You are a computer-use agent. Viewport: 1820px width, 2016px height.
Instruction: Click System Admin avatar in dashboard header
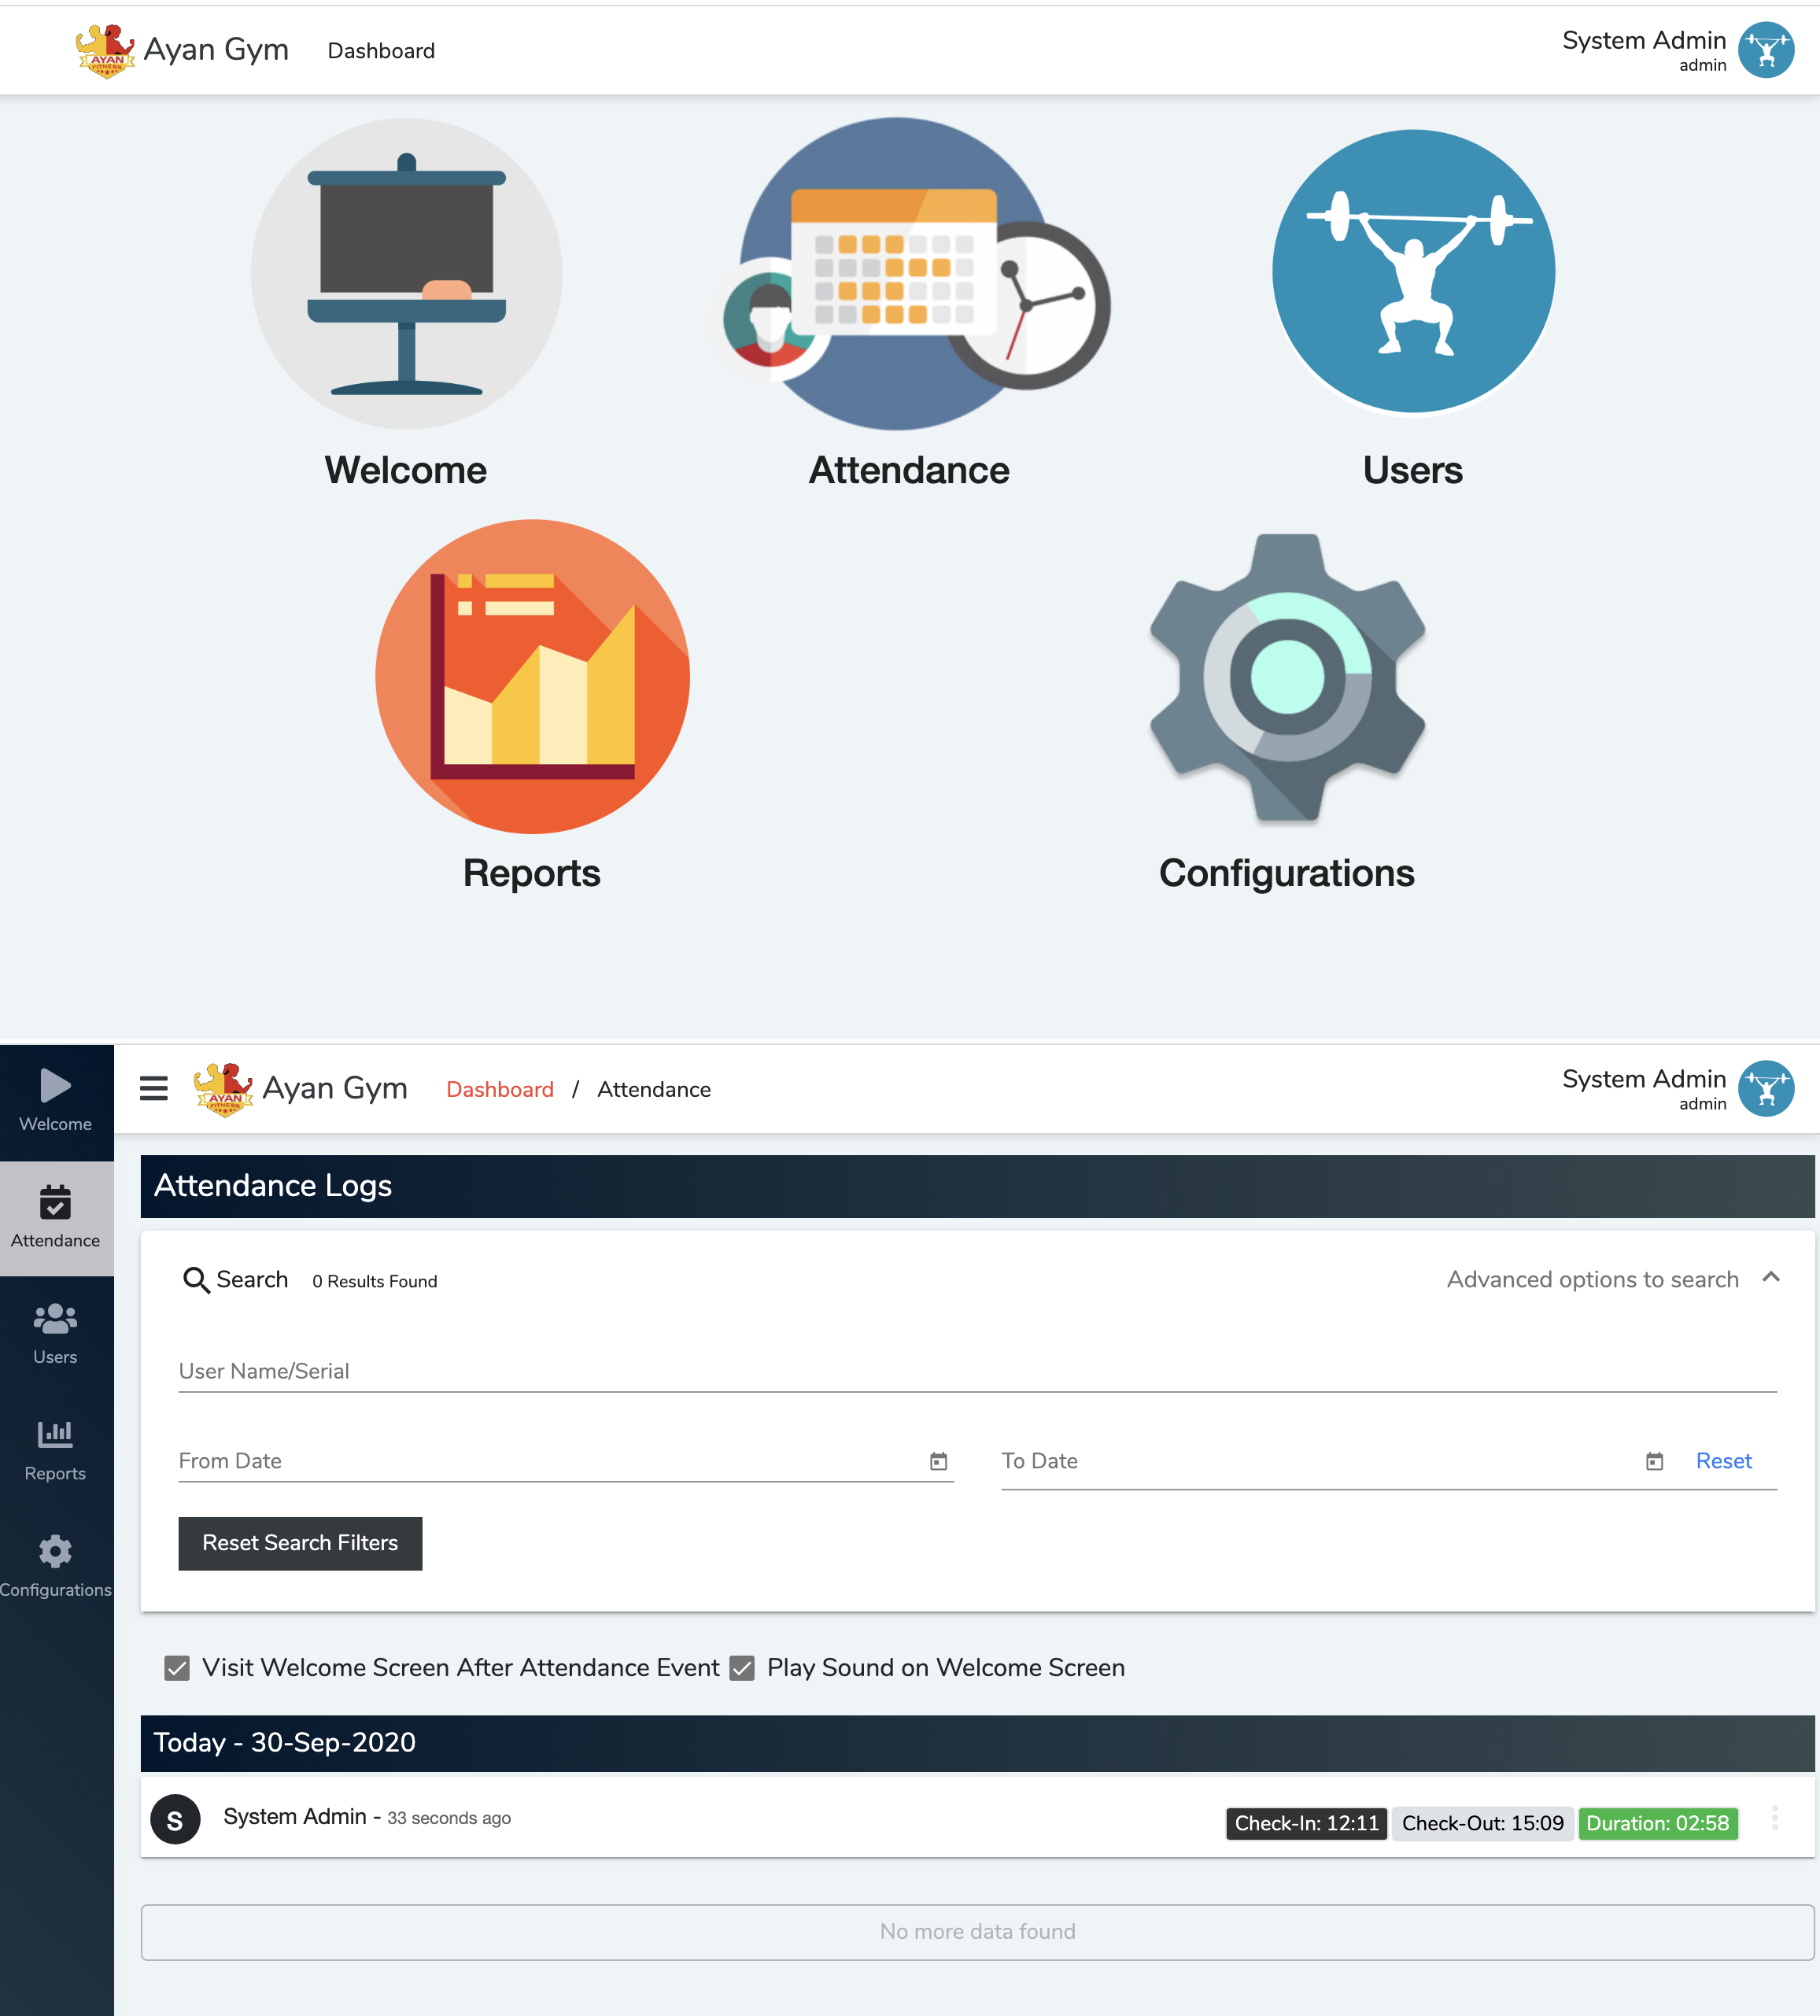(x=1766, y=50)
